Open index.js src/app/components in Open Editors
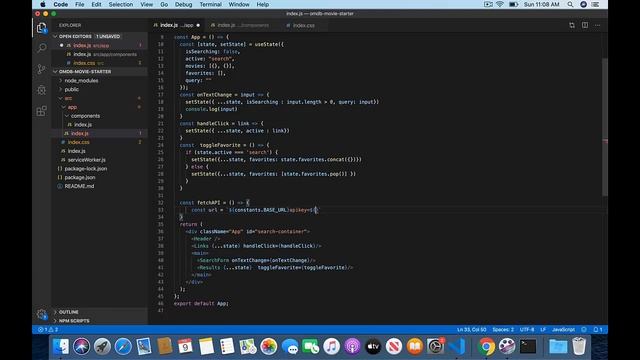The image size is (640, 360). (x=100, y=54)
